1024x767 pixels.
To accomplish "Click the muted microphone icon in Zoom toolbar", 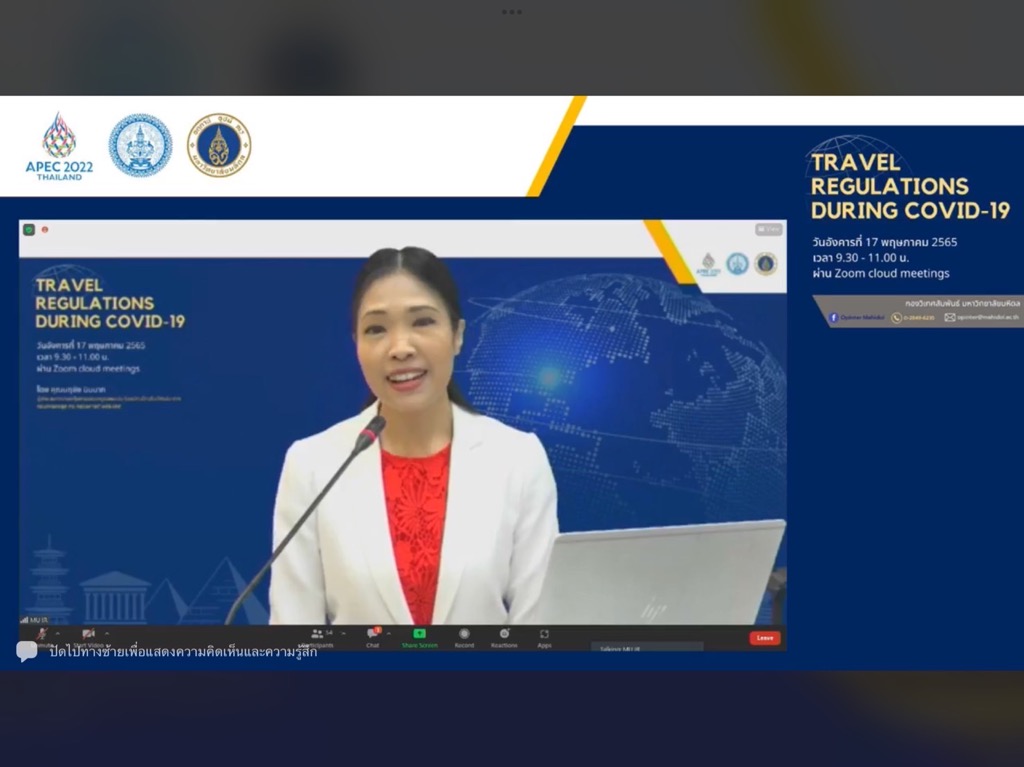I will [x=42, y=634].
